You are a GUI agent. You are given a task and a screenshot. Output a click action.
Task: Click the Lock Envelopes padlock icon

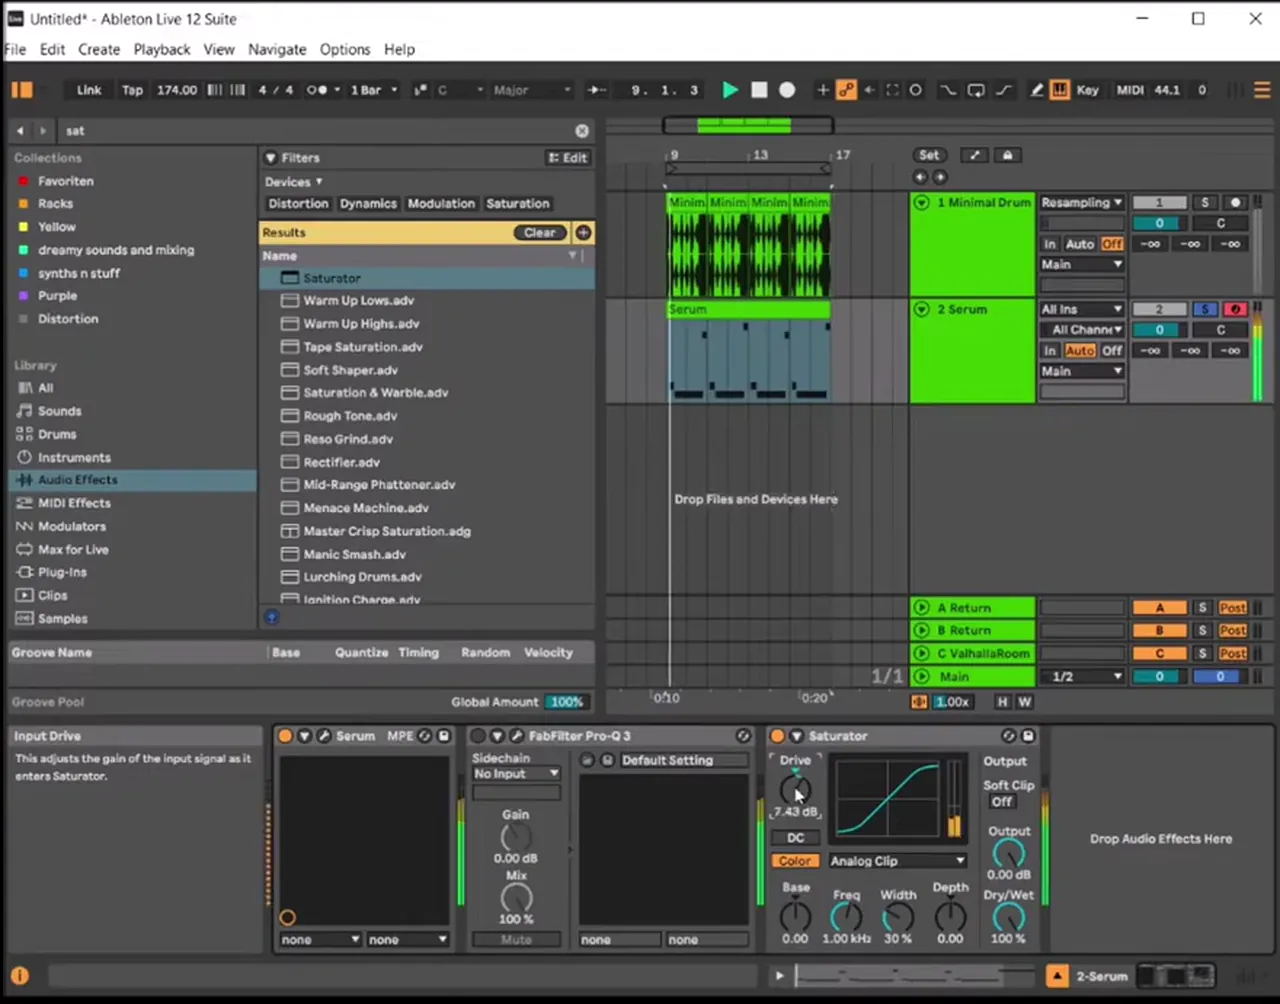pos(1007,155)
